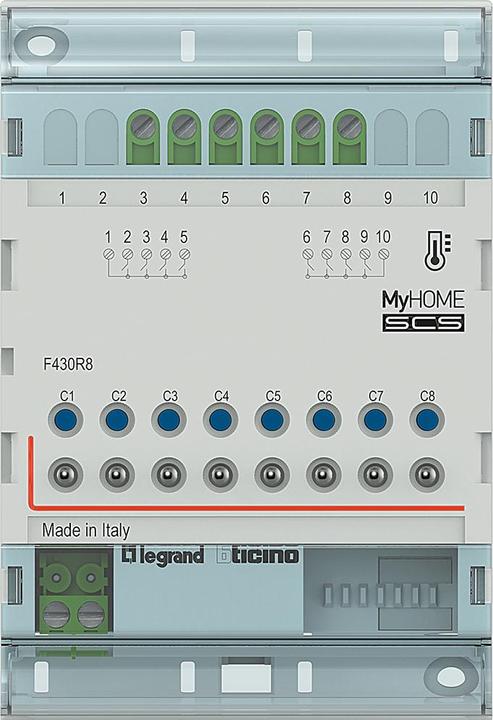Click contact symbol 1 in the left wiring diagram
This screenshot has width=493, height=720.
108,254
